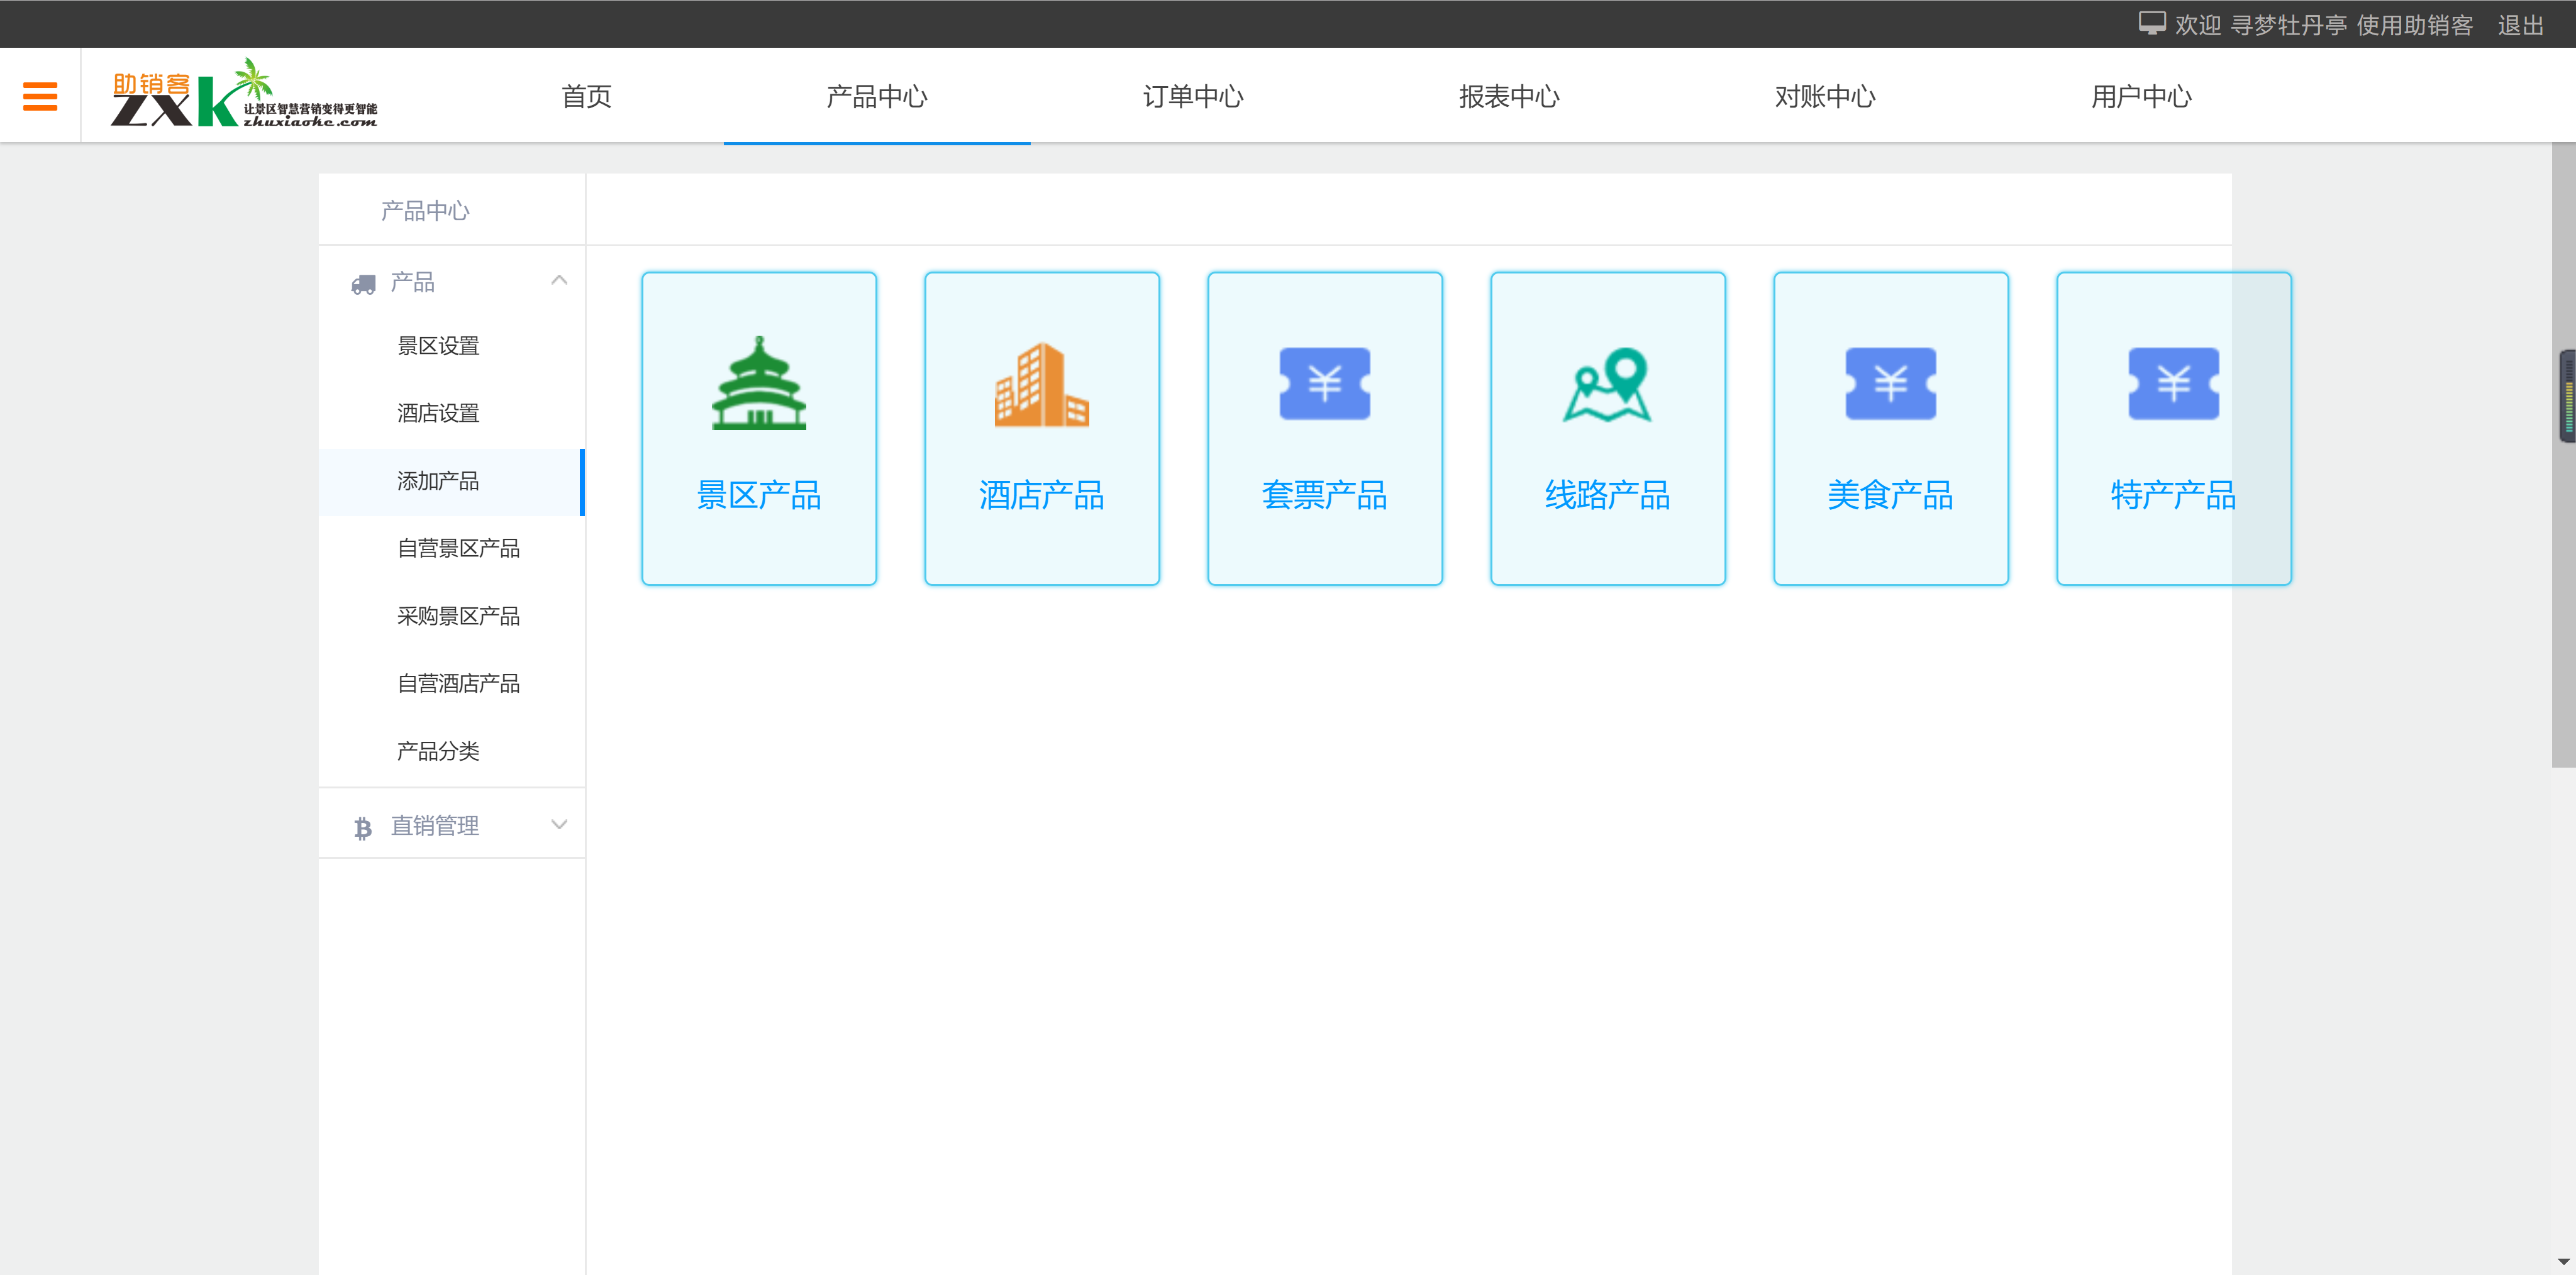The height and width of the screenshot is (1275, 2576).
Task: Go to 用户中心
Action: tap(2141, 97)
